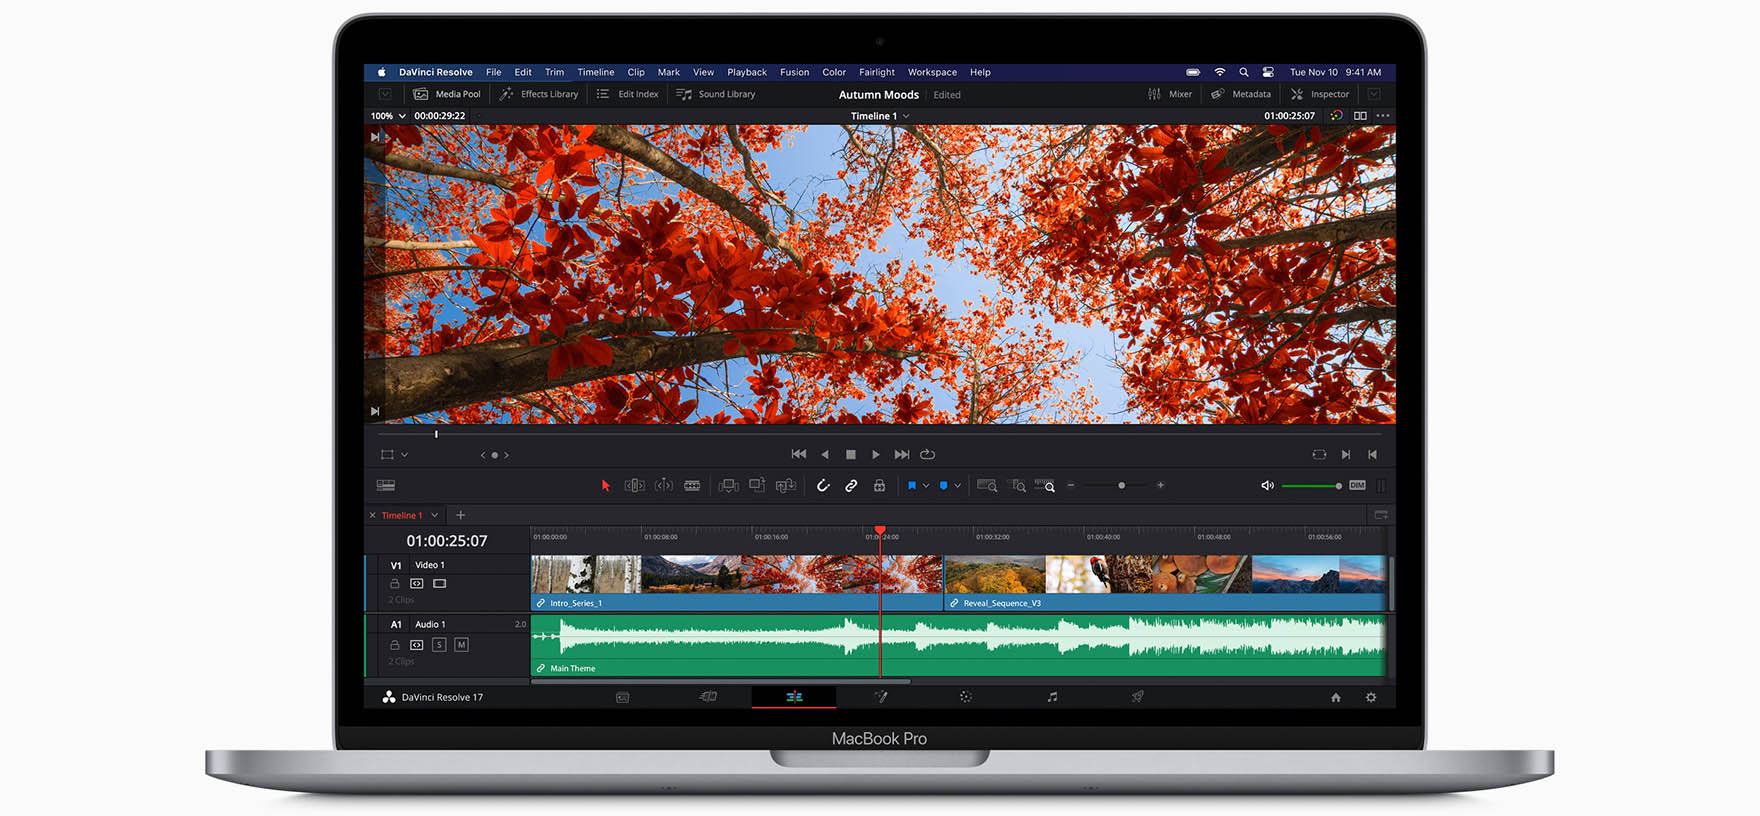Lock the Video 1 track
Screen dimensions: 1760x816
395,584
